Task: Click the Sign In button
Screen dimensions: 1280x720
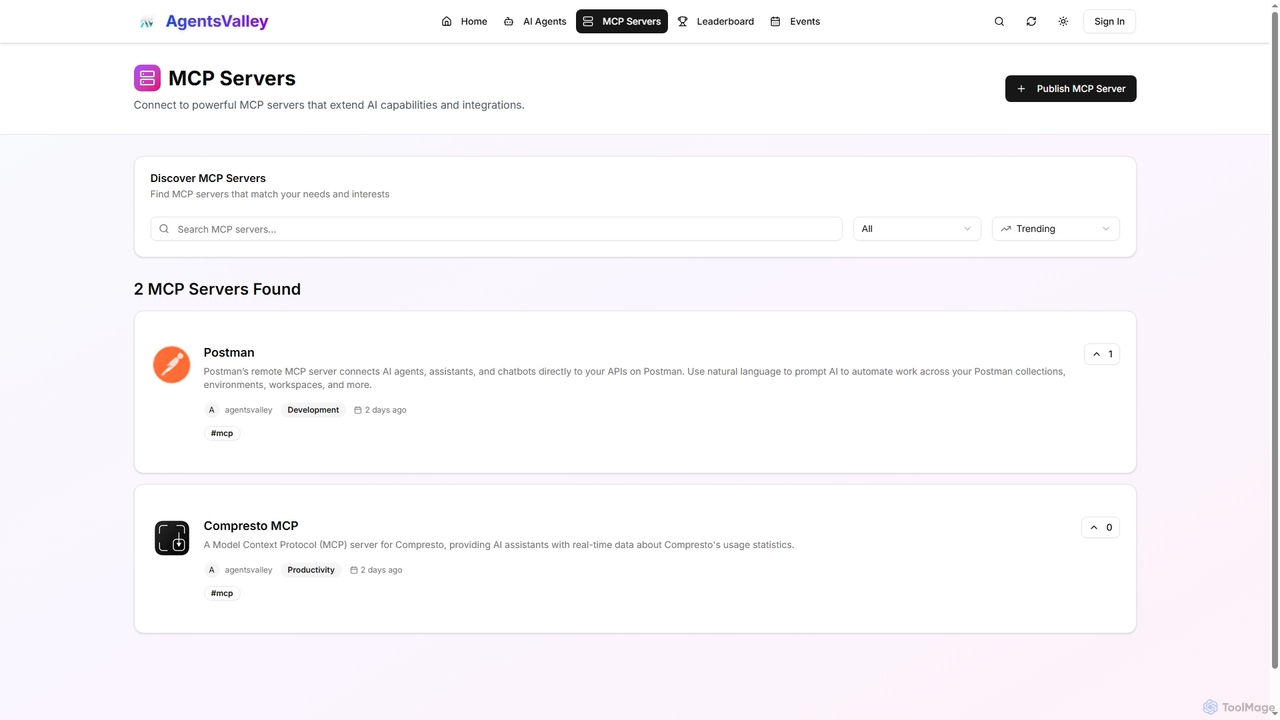Action: click(x=1109, y=21)
